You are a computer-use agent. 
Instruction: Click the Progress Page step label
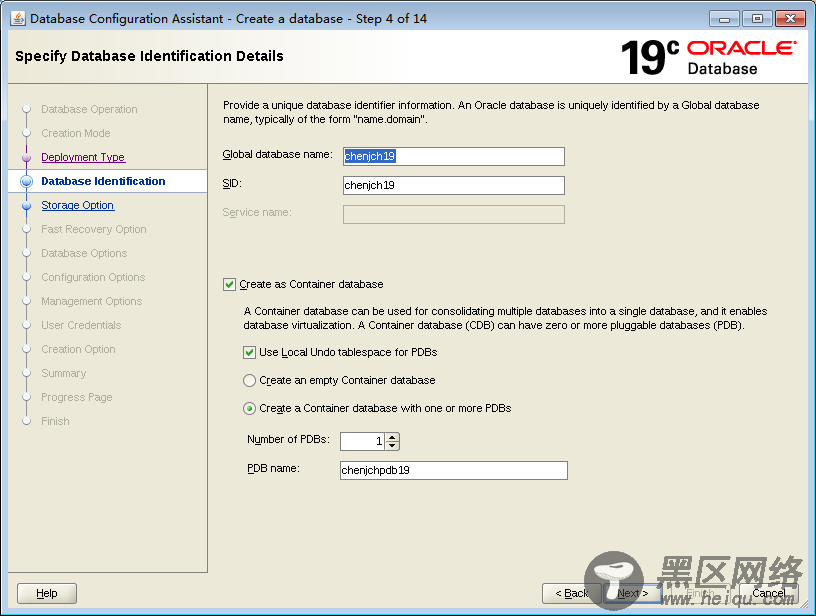pyautogui.click(x=77, y=397)
